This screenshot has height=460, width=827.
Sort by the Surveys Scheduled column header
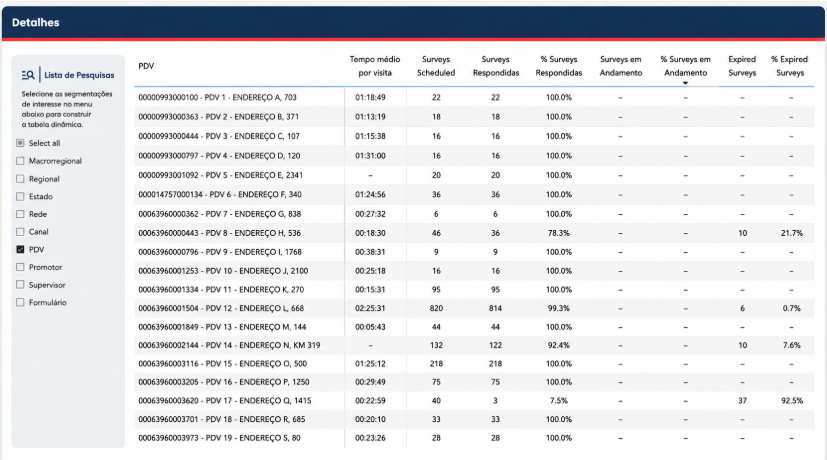[436, 66]
